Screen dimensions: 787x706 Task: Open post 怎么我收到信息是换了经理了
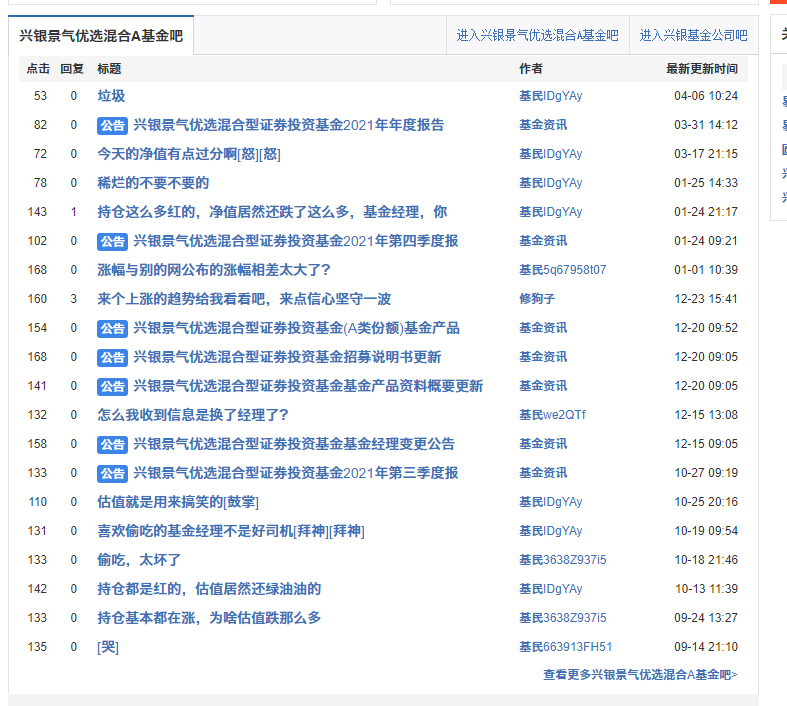pyautogui.click(x=193, y=415)
